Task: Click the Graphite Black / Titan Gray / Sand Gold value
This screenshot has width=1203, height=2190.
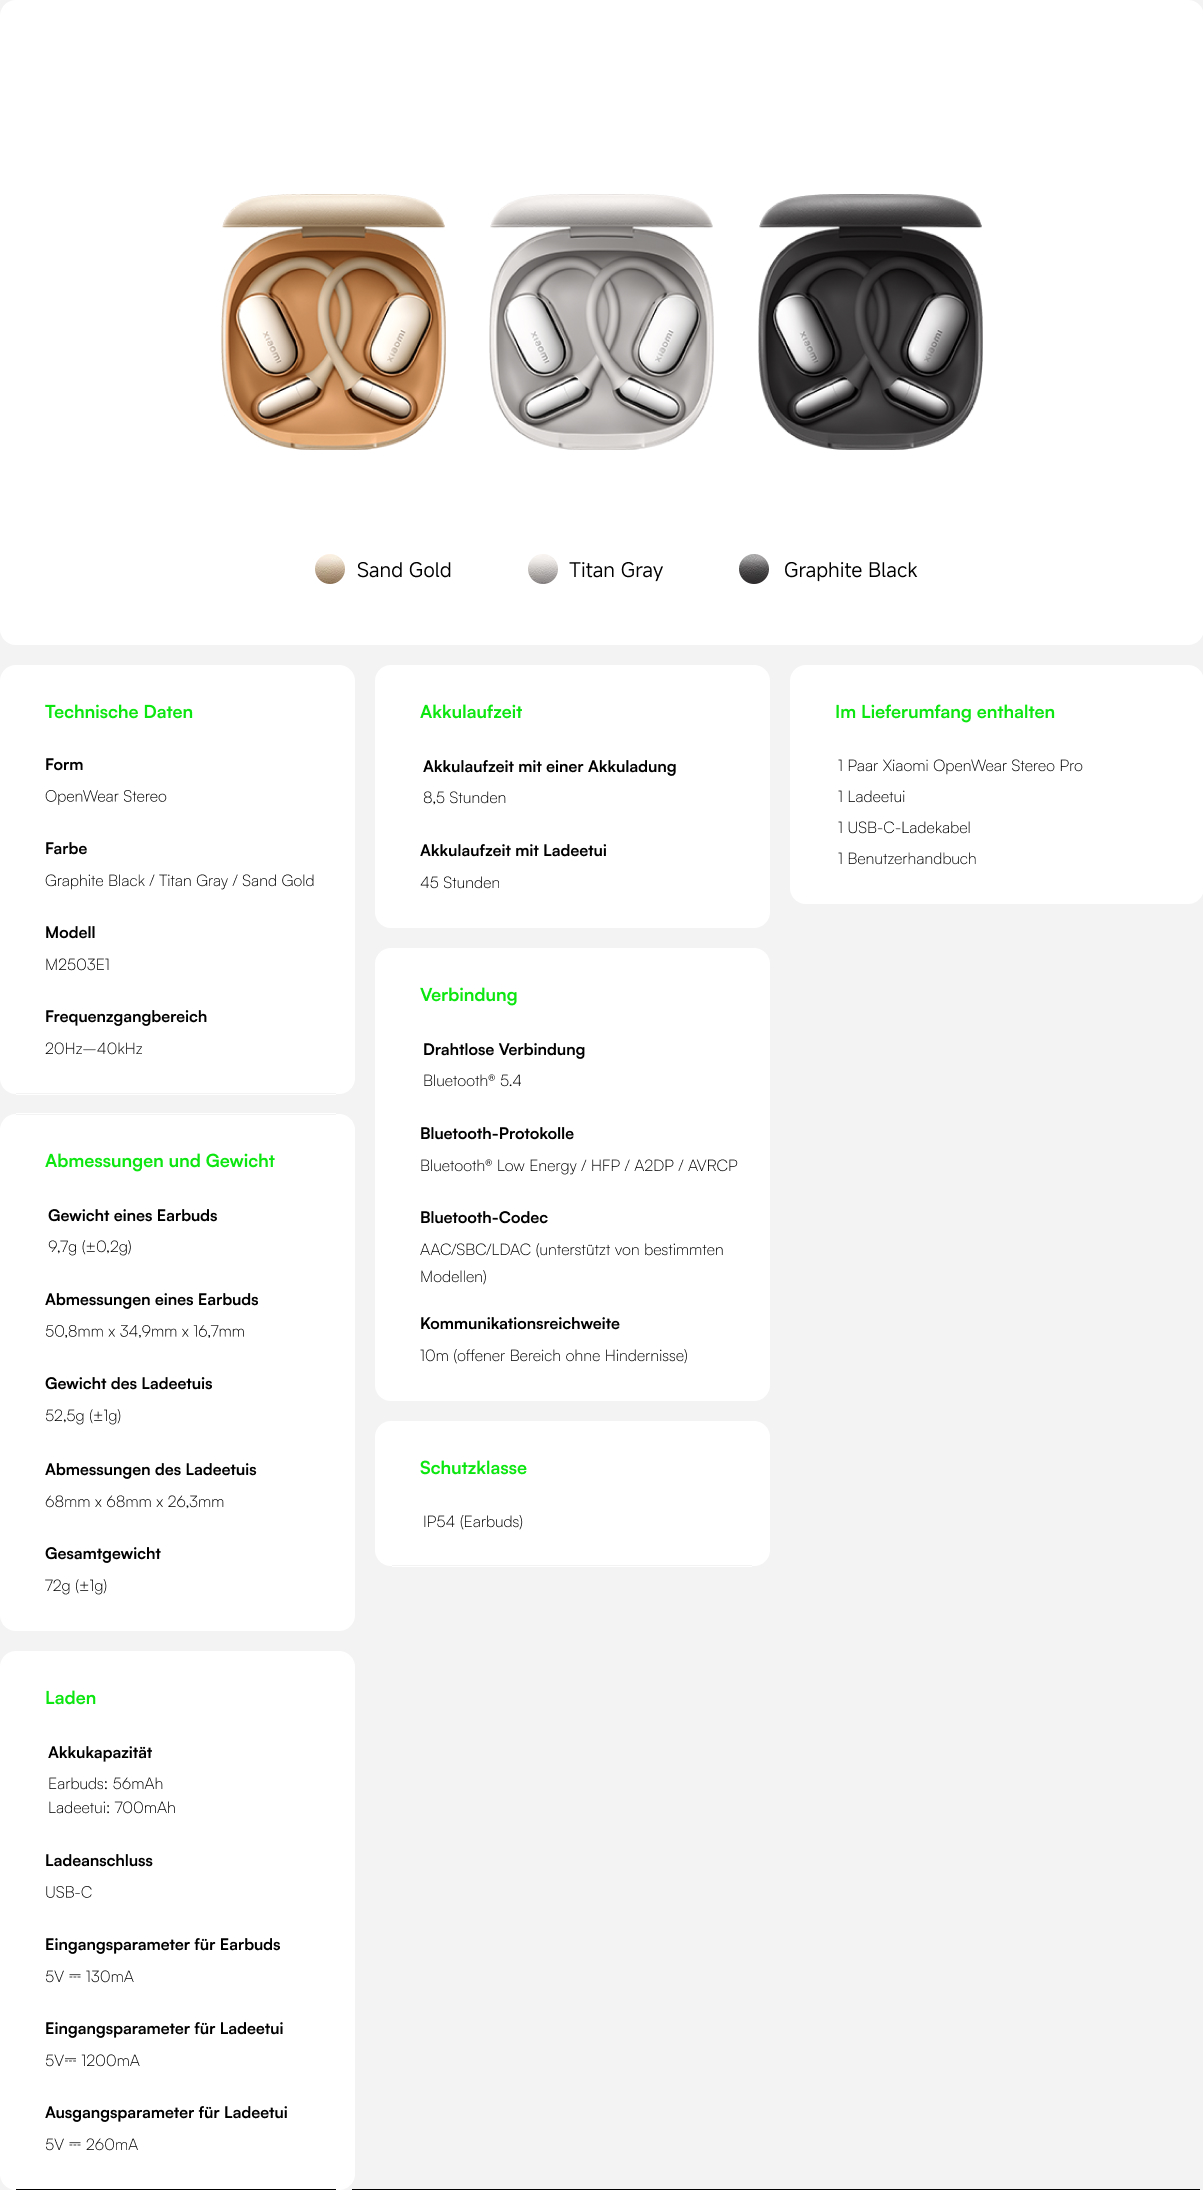Action: (180, 880)
